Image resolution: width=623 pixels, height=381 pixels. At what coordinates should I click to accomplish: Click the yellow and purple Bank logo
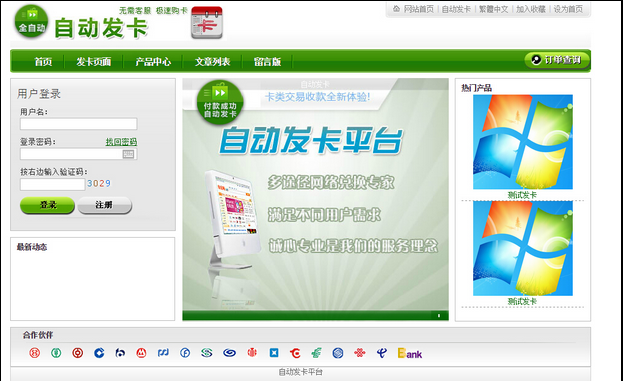410,353
